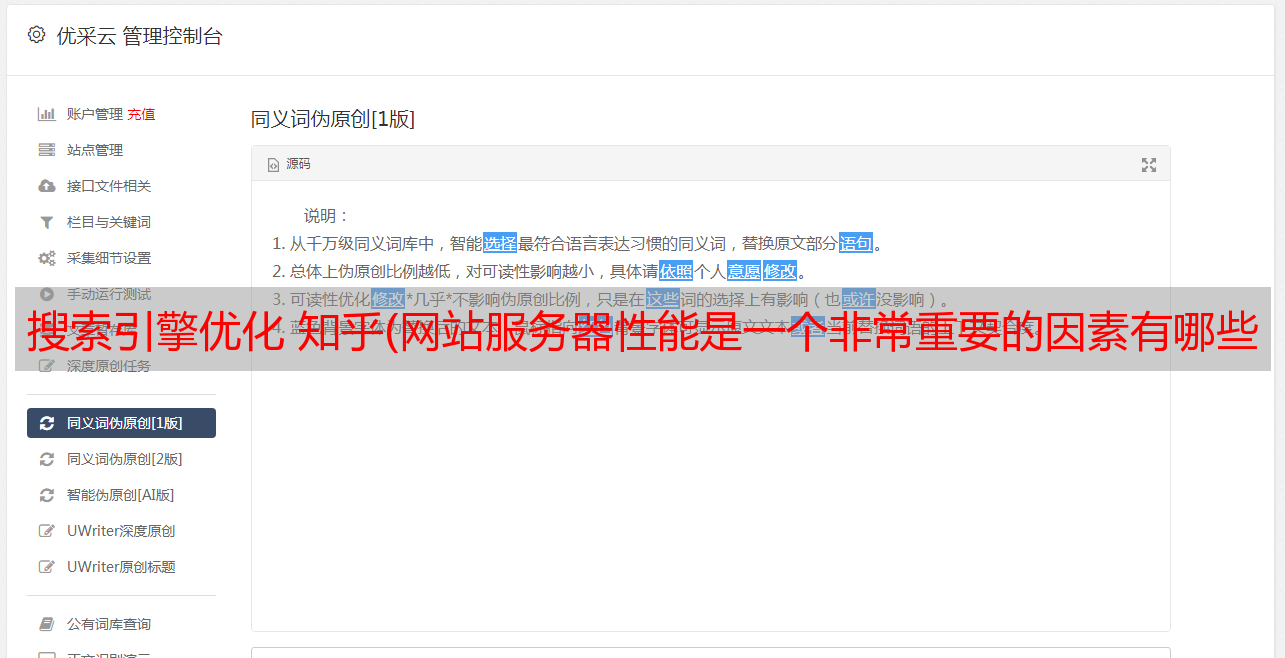Toggle fullscreen editor expand icon
The width and height of the screenshot is (1285, 658).
[1149, 165]
